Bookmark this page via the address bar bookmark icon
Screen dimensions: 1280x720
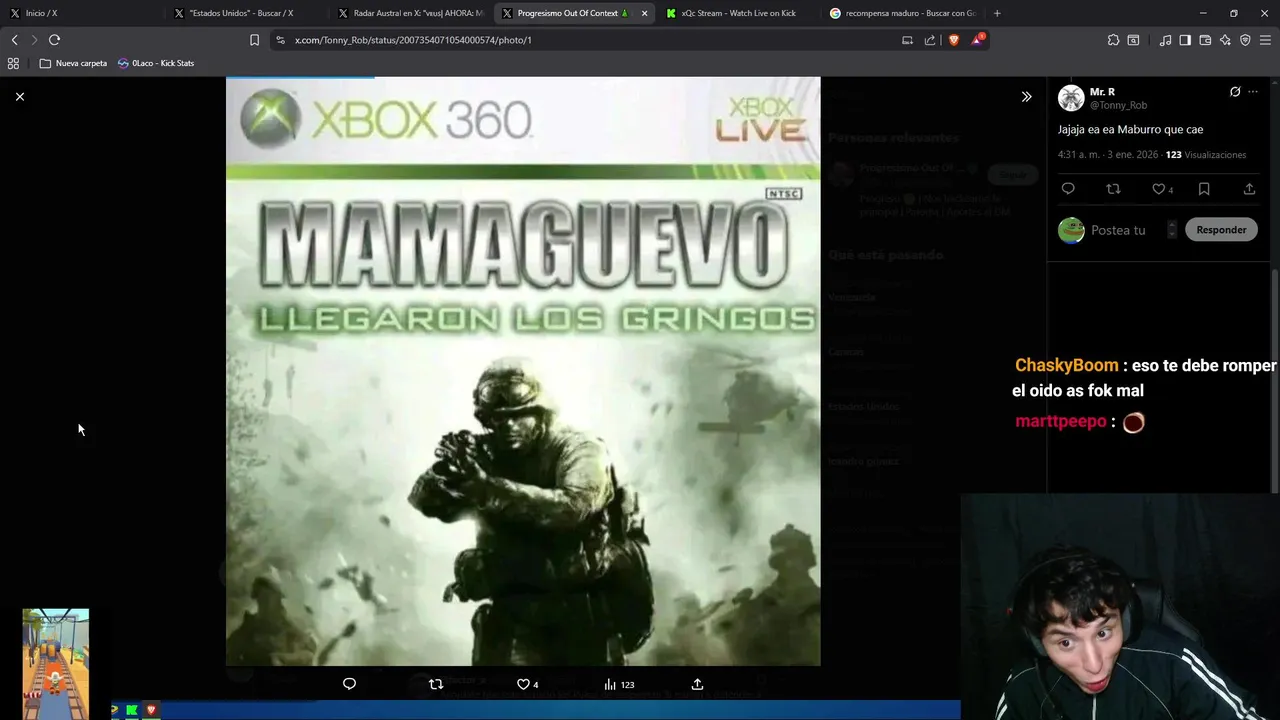click(x=254, y=40)
